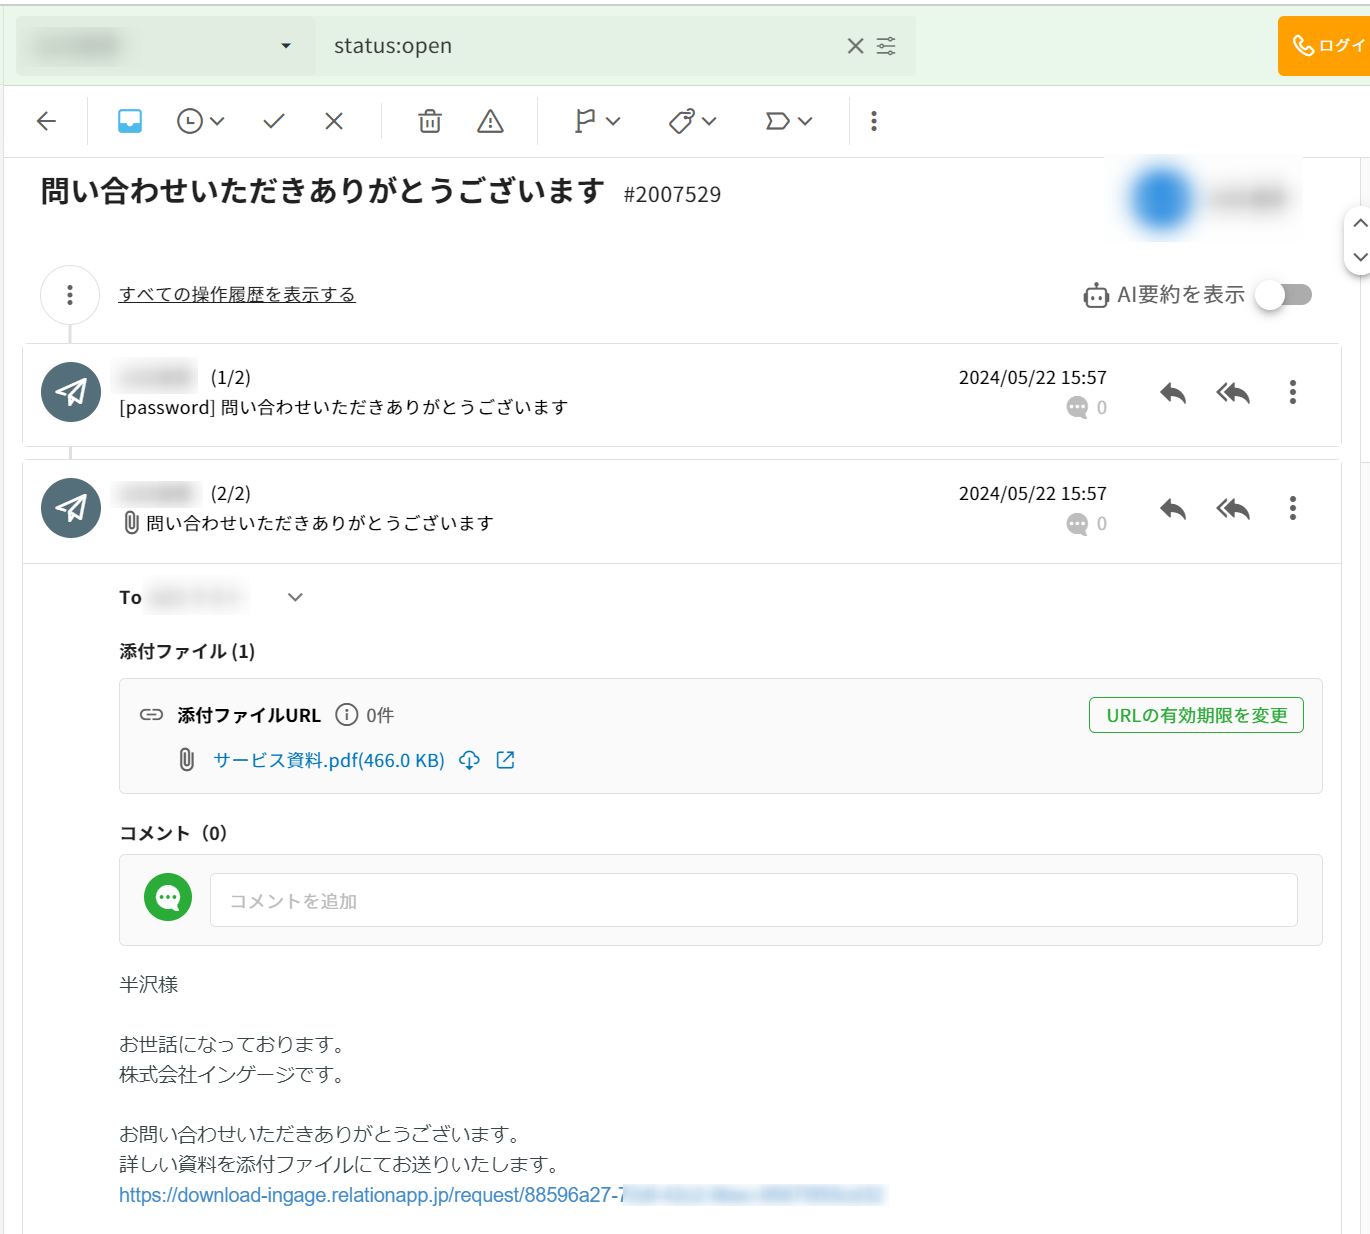
Task: Open the tag dropdown in toolbar
Action: [693, 121]
